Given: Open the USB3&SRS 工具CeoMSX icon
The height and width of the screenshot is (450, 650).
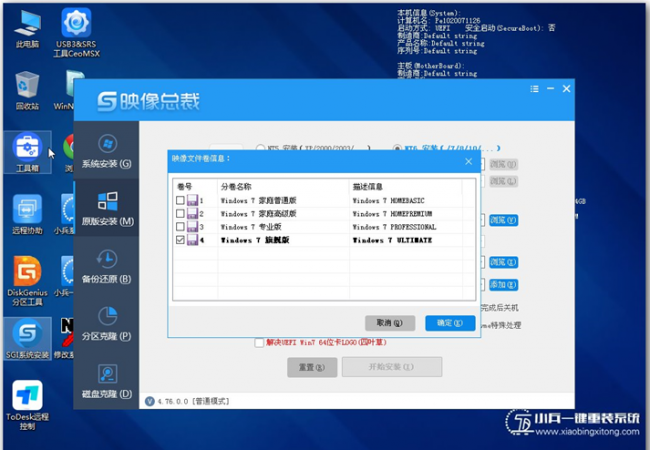Looking at the screenshot, I should [x=76, y=33].
